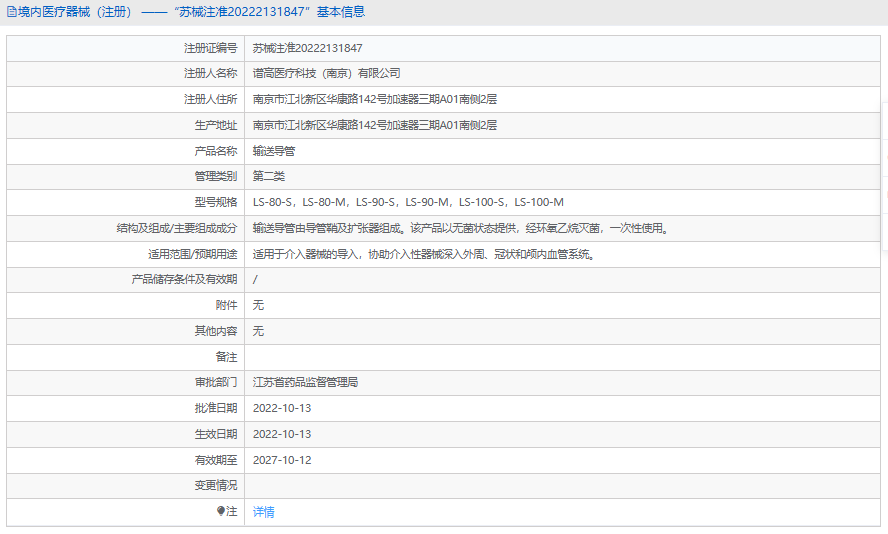Select the intended use text 适用于介入器械的导入
Screen dimensions: 888x534
425,254
